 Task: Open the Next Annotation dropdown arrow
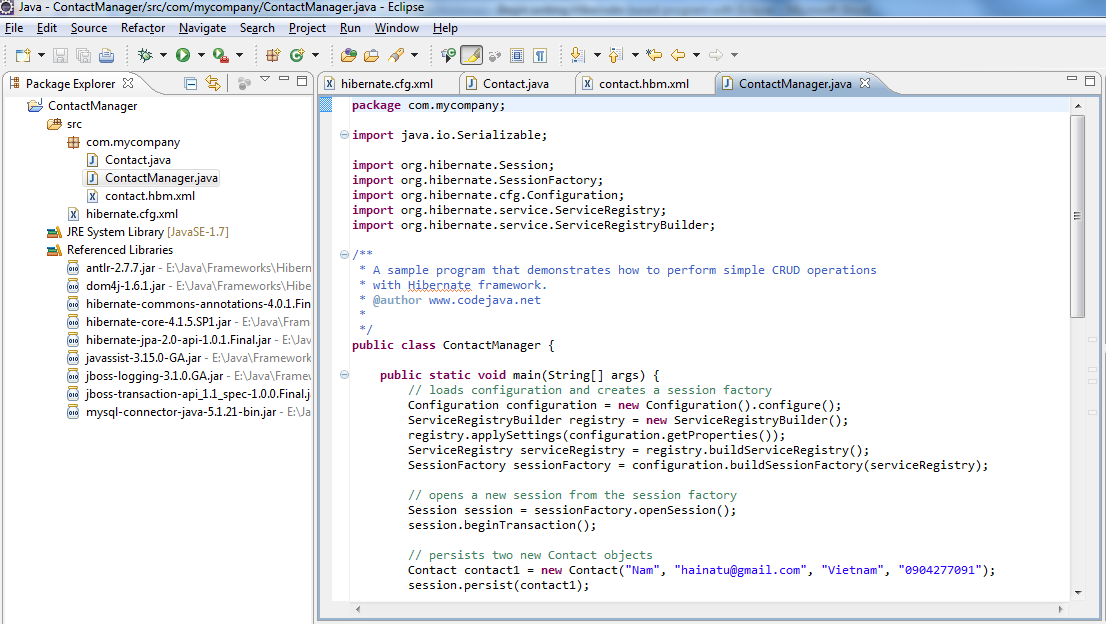coord(597,55)
